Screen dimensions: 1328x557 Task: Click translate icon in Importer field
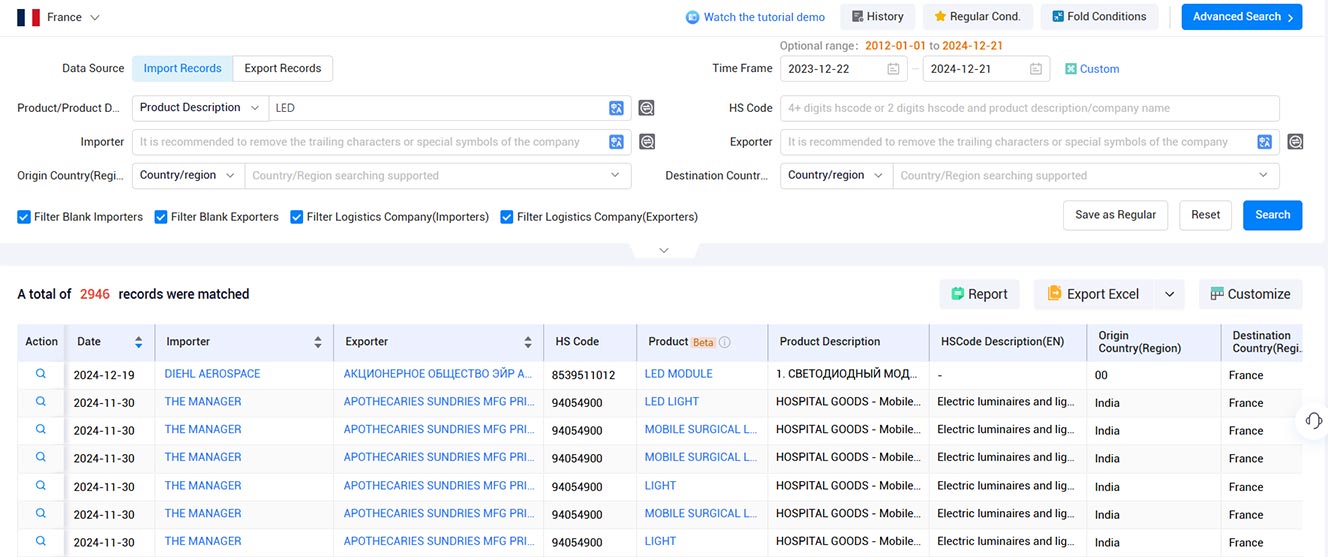(x=617, y=142)
